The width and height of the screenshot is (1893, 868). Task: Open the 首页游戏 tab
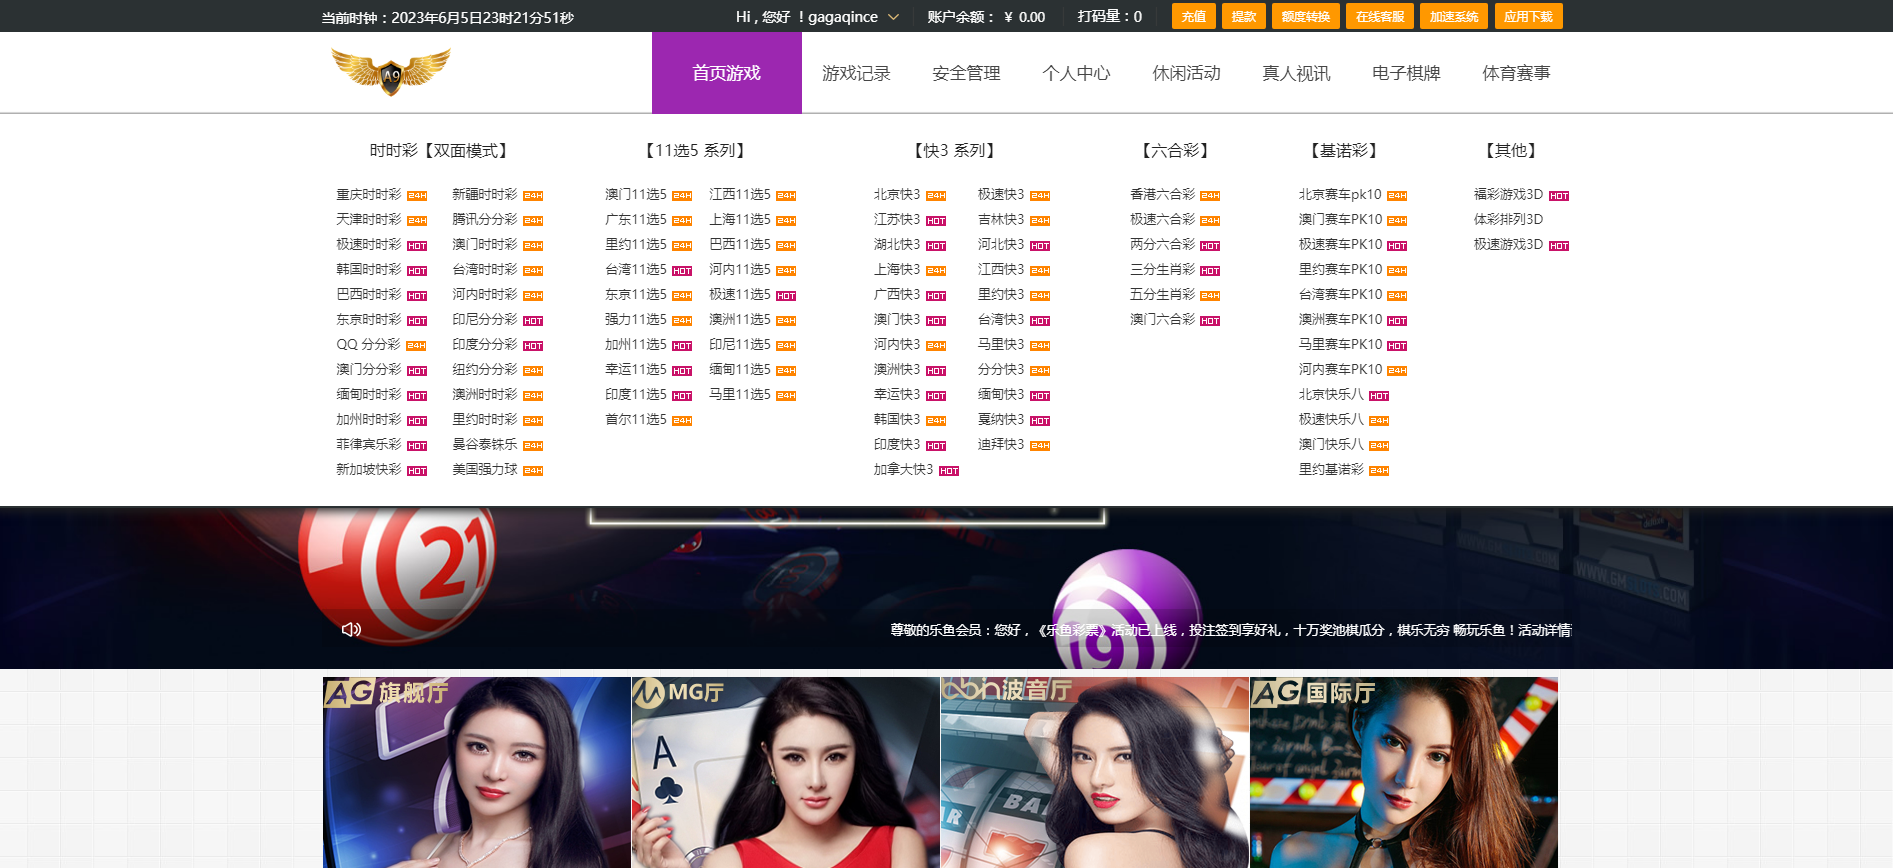726,73
